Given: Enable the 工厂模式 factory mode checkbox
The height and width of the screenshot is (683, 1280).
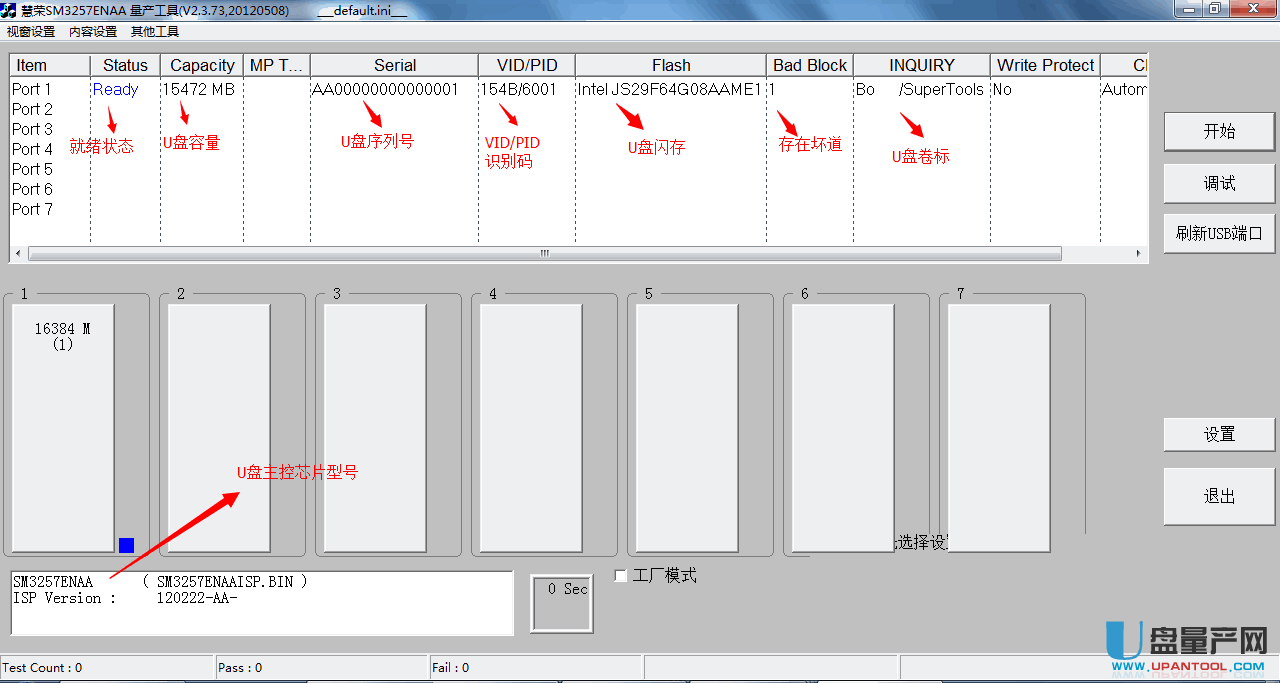Looking at the screenshot, I should coord(621,576).
